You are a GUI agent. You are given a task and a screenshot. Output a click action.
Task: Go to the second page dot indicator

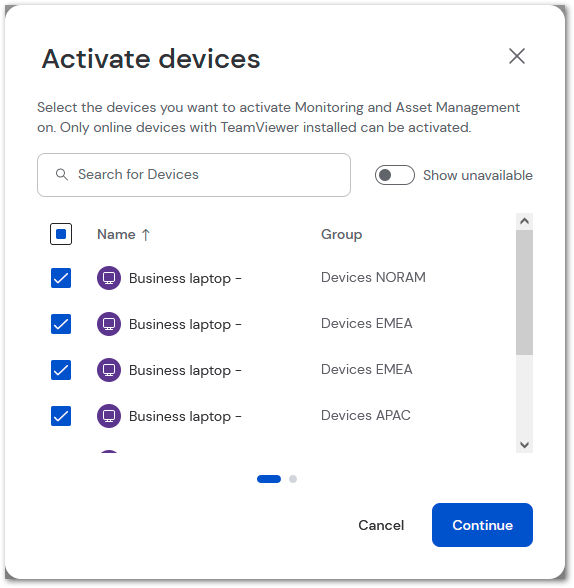click(x=293, y=479)
